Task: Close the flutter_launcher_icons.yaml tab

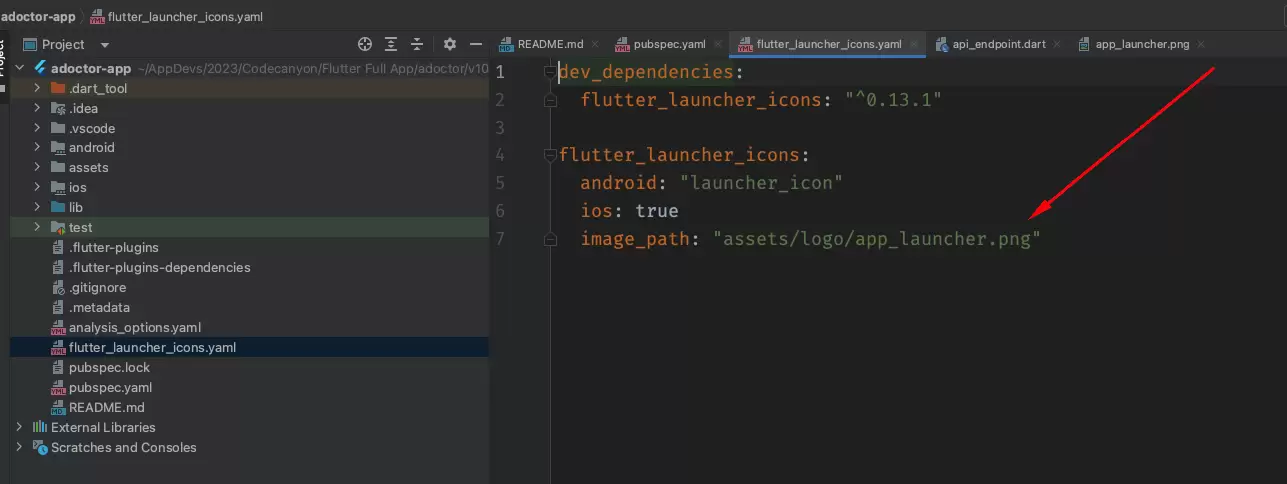Action: coord(913,45)
